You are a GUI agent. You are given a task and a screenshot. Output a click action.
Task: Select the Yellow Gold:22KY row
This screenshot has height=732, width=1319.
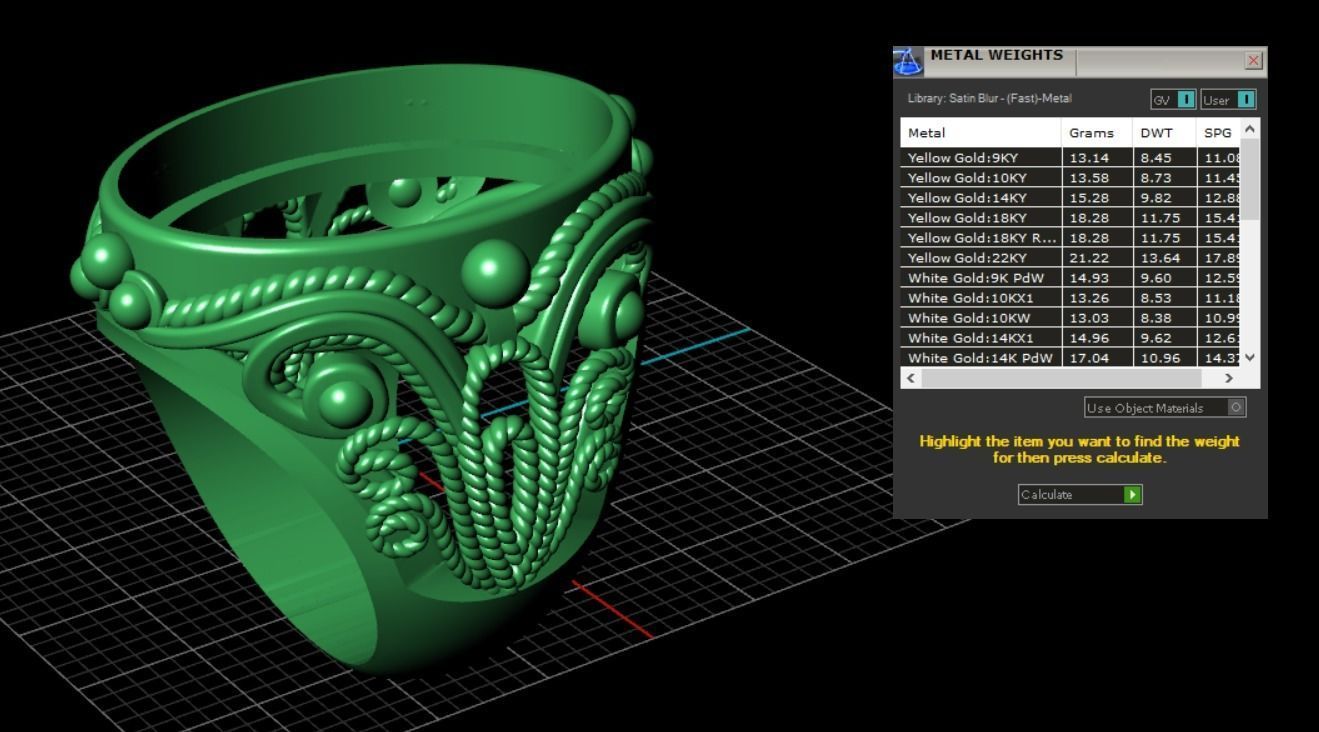point(1070,258)
